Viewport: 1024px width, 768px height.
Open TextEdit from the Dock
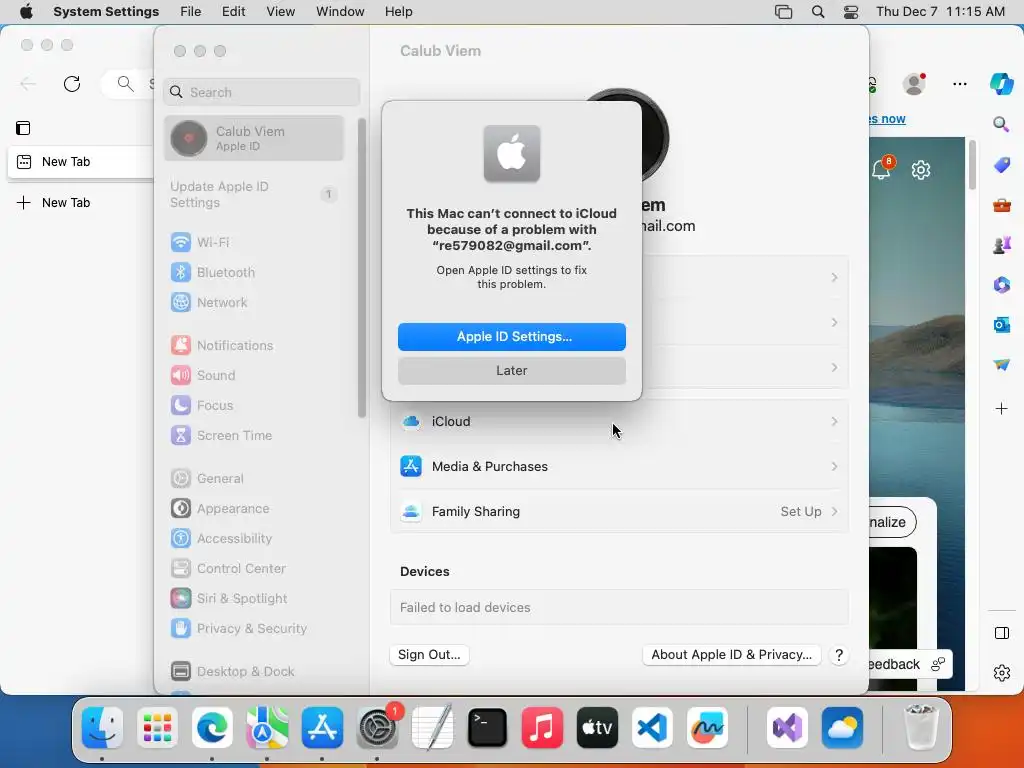[432, 727]
